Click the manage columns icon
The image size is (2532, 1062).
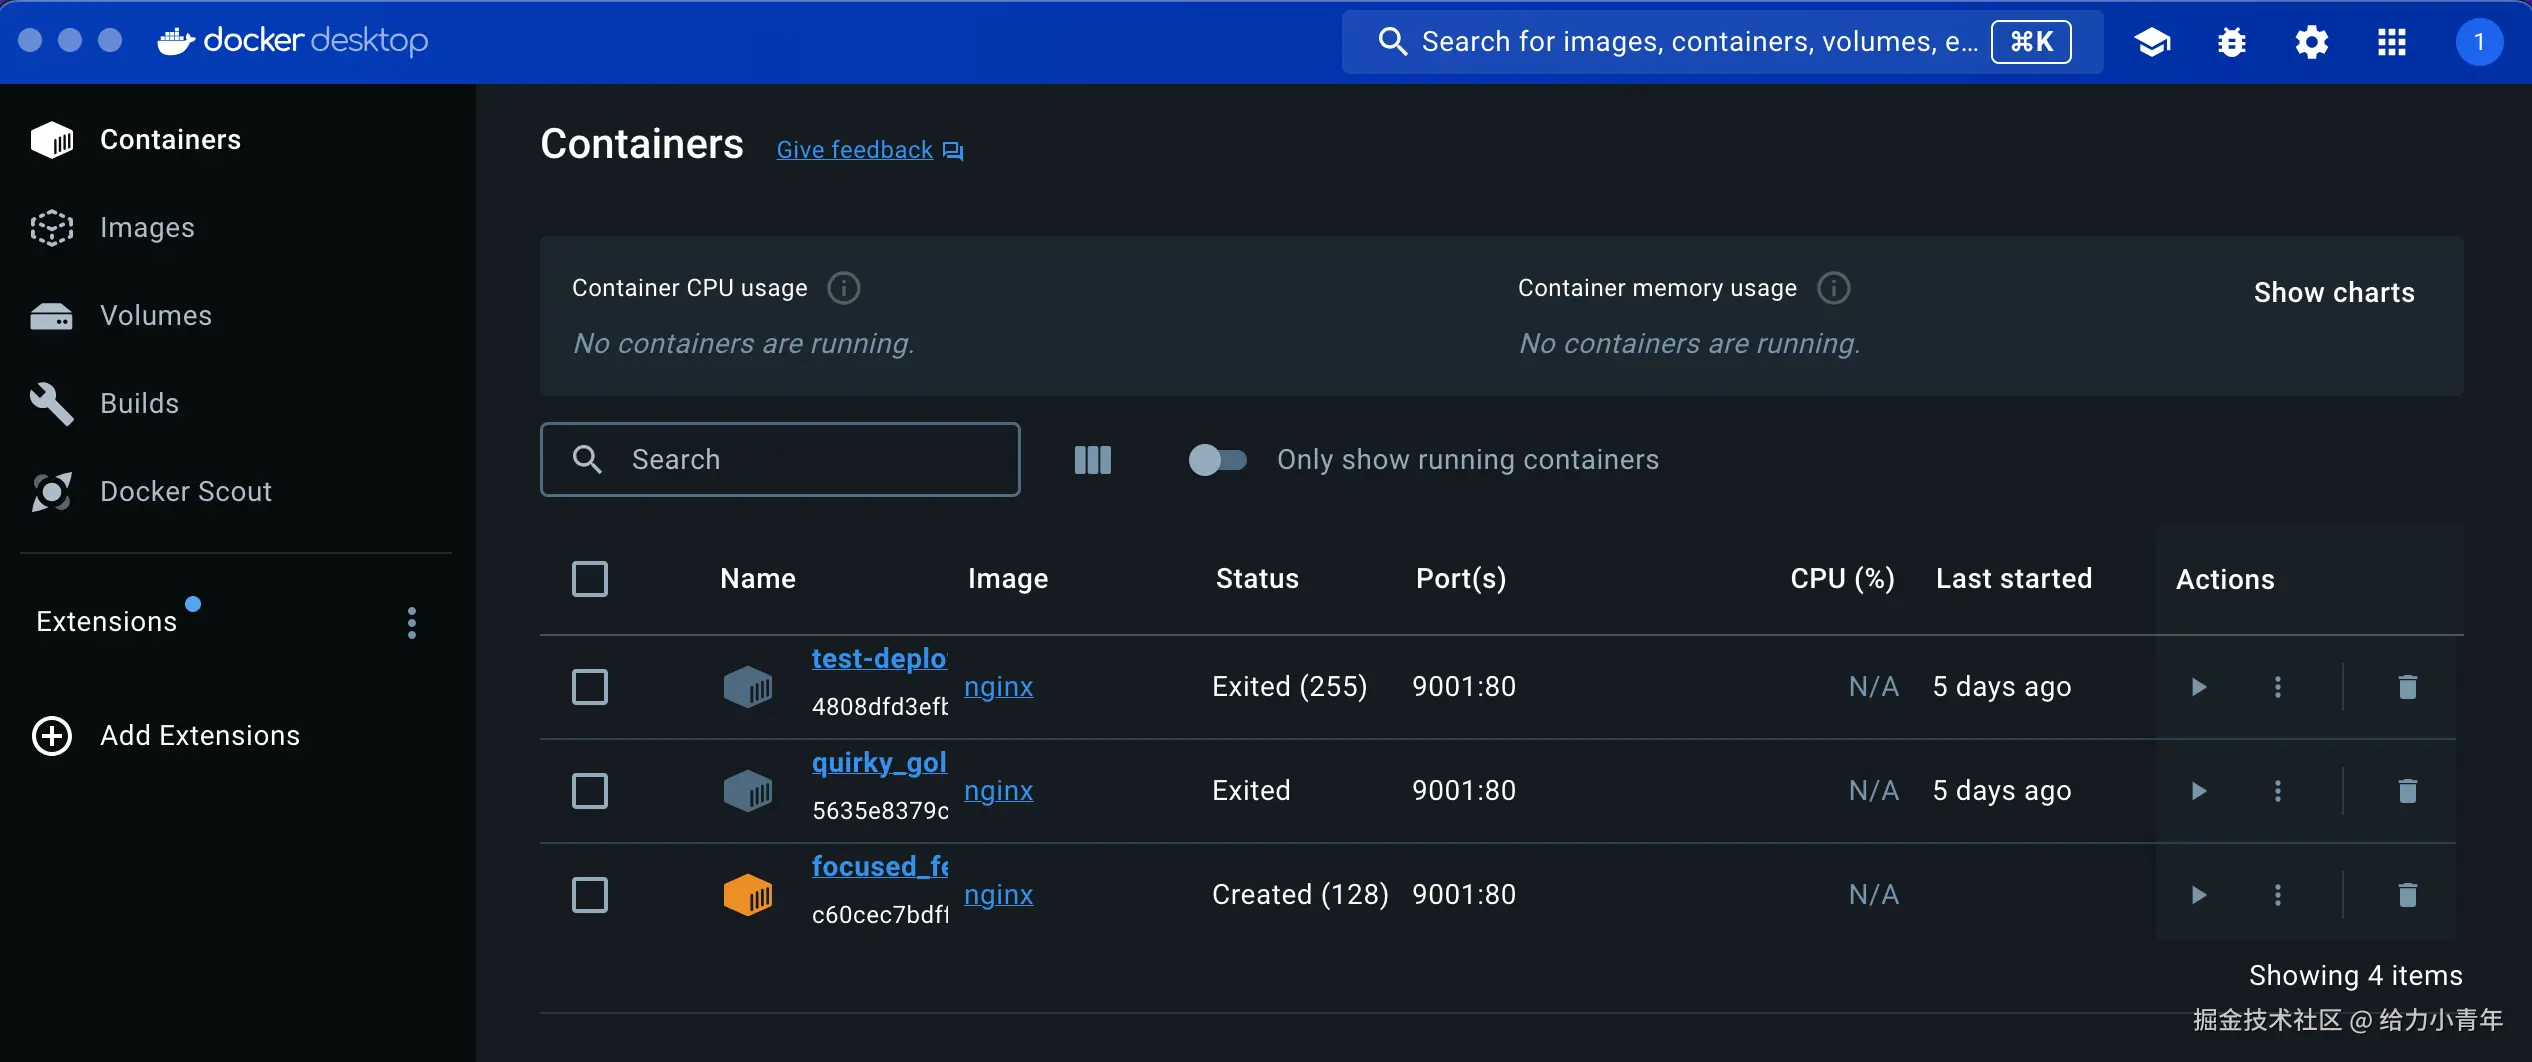[1092, 460]
